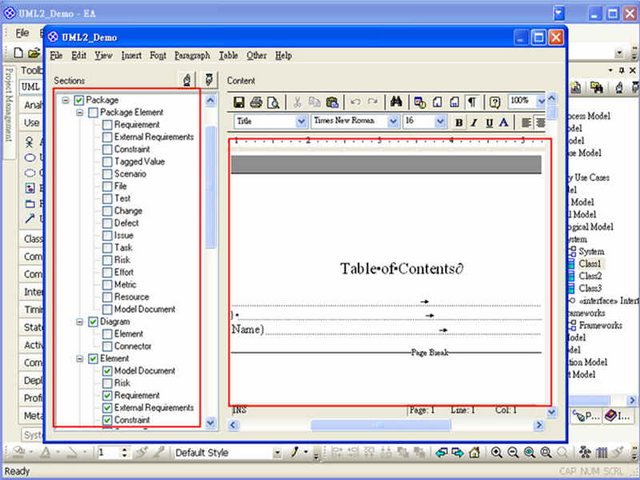Screen dimensions: 640x480
Task: Select Class2 in EA project browser
Action: 590,276
